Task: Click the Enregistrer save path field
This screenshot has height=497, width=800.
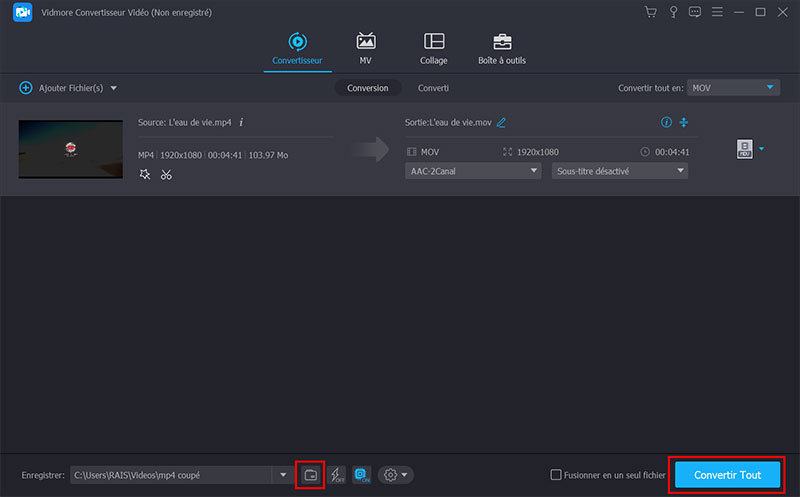Action: tap(170, 475)
